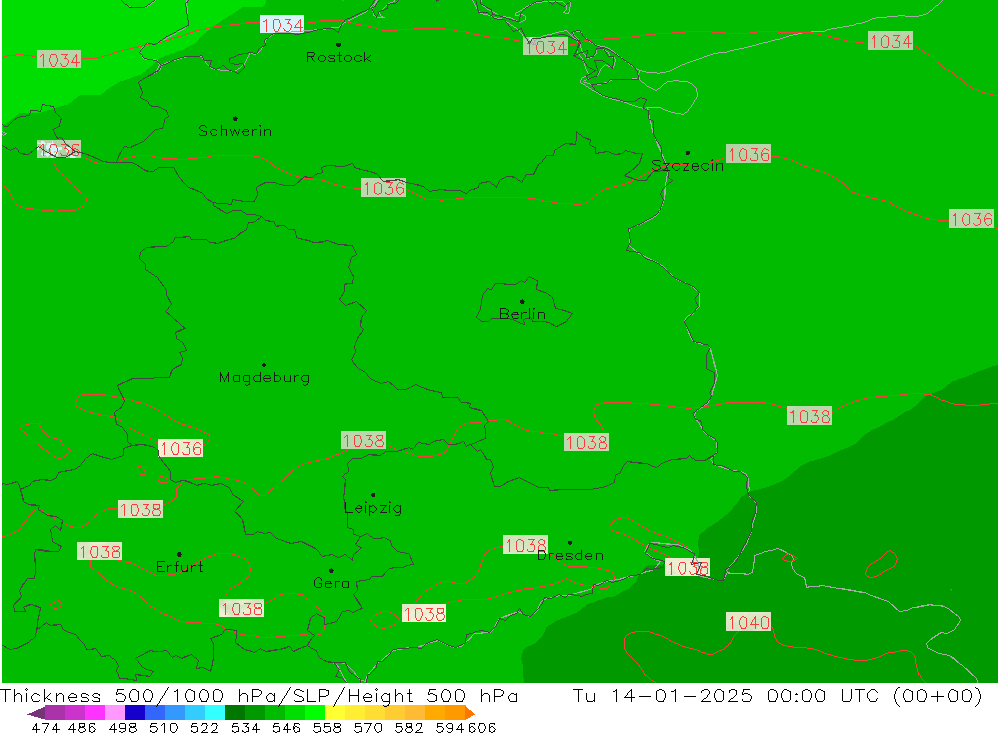Click the darkest green legend swatch

[x=235, y=713]
